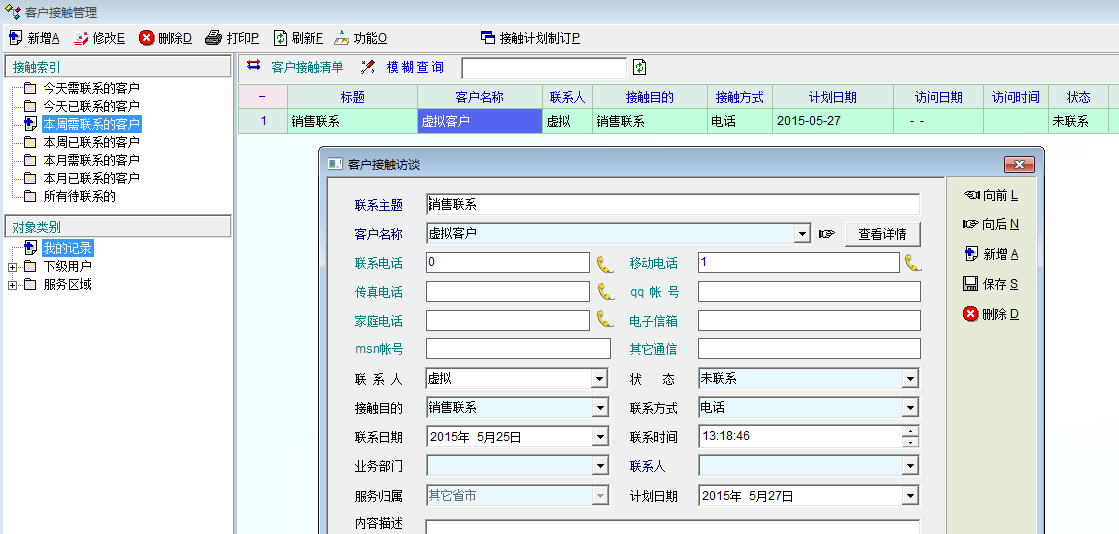Click the 删除 (Delete) toolbar icon

pos(147,38)
